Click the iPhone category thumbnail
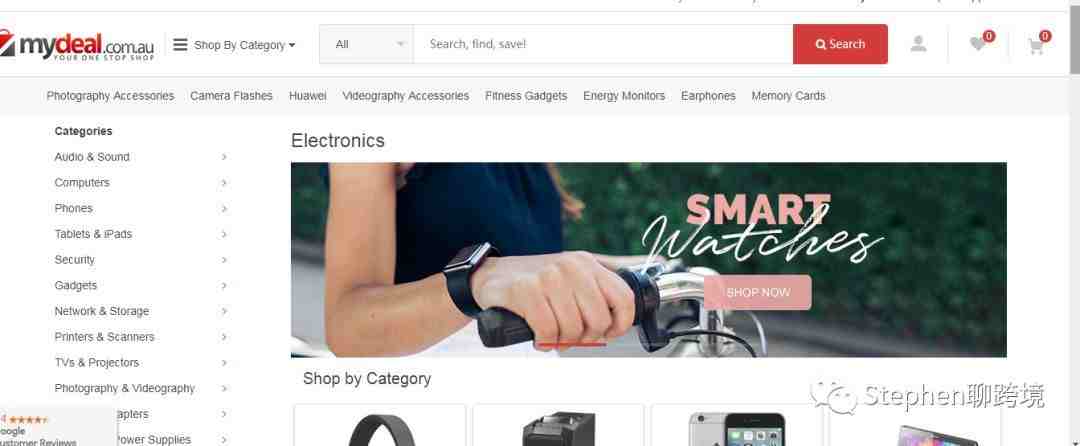The height and width of the screenshot is (446, 1080). click(736, 425)
